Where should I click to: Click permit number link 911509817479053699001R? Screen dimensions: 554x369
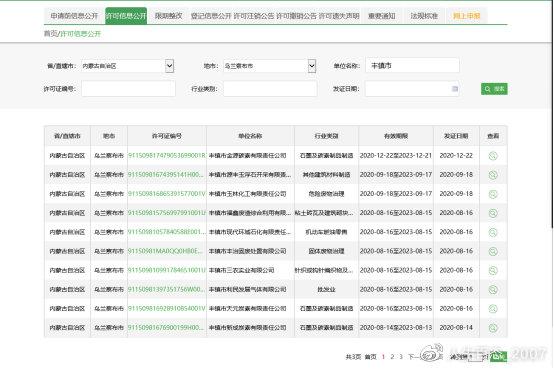166,156
